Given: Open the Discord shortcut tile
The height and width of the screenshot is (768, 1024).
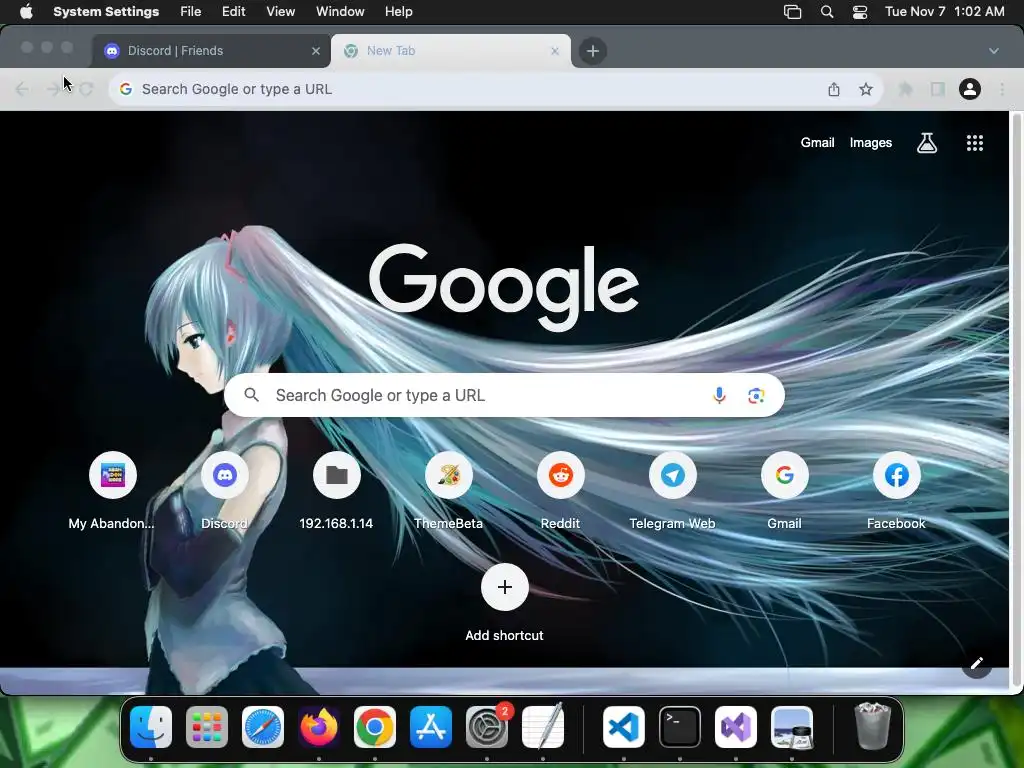Looking at the screenshot, I should tap(225, 490).
